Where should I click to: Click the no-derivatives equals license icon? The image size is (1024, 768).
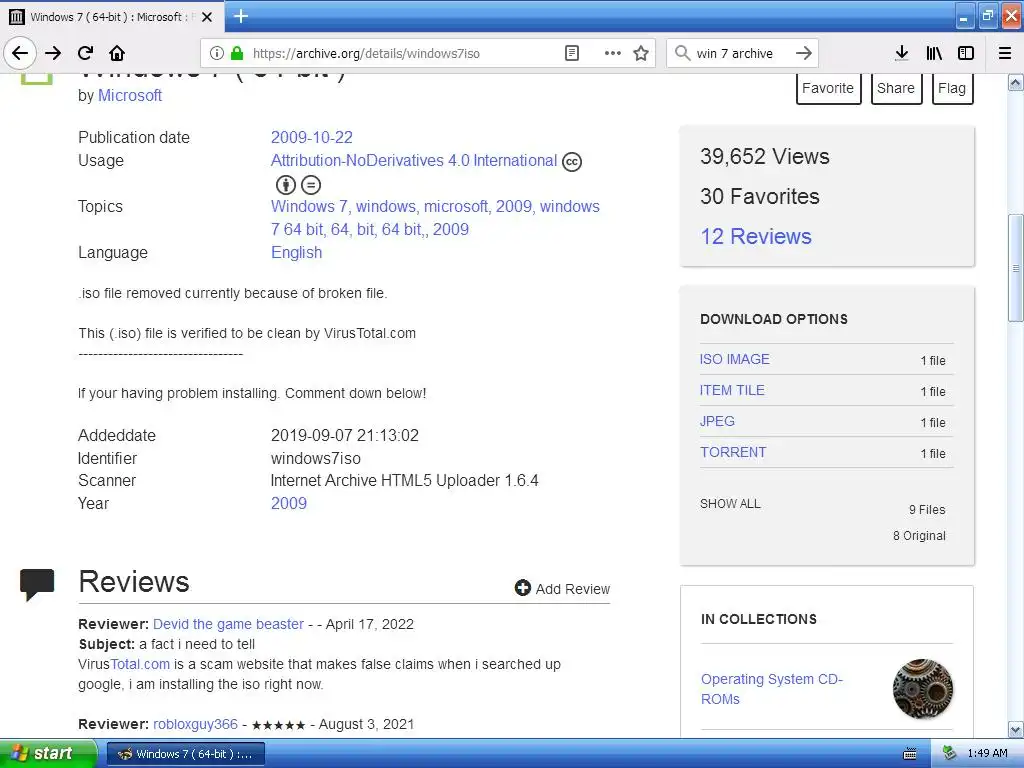pos(311,185)
